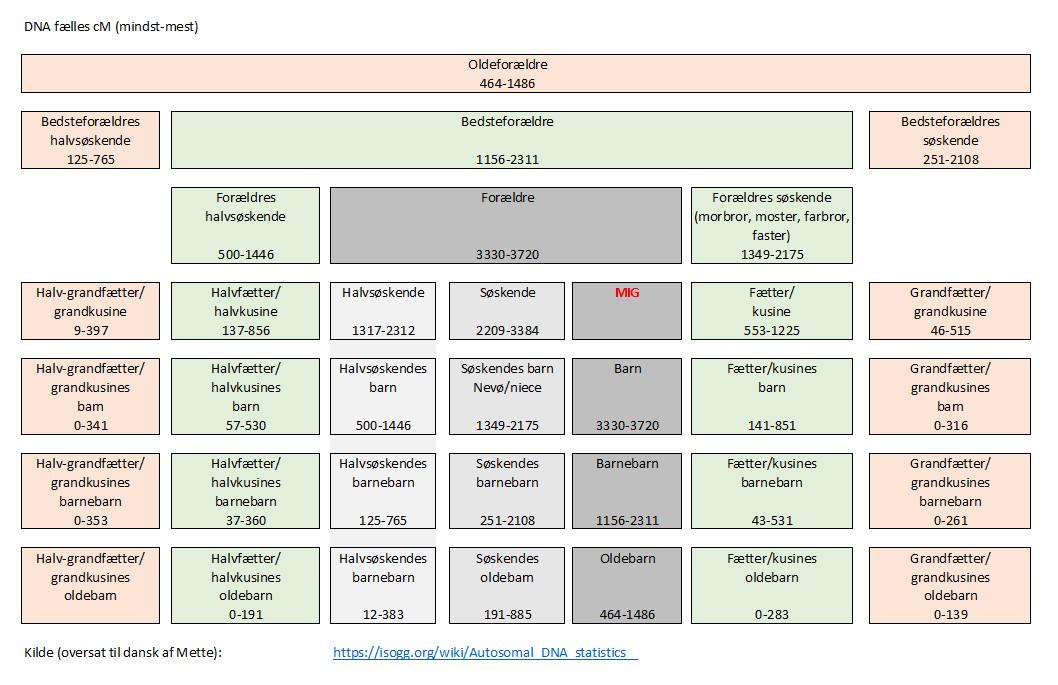Select the Søskendes barn Nevø/niece cell
The width and height of the screenshot is (1058, 685).
[507, 396]
